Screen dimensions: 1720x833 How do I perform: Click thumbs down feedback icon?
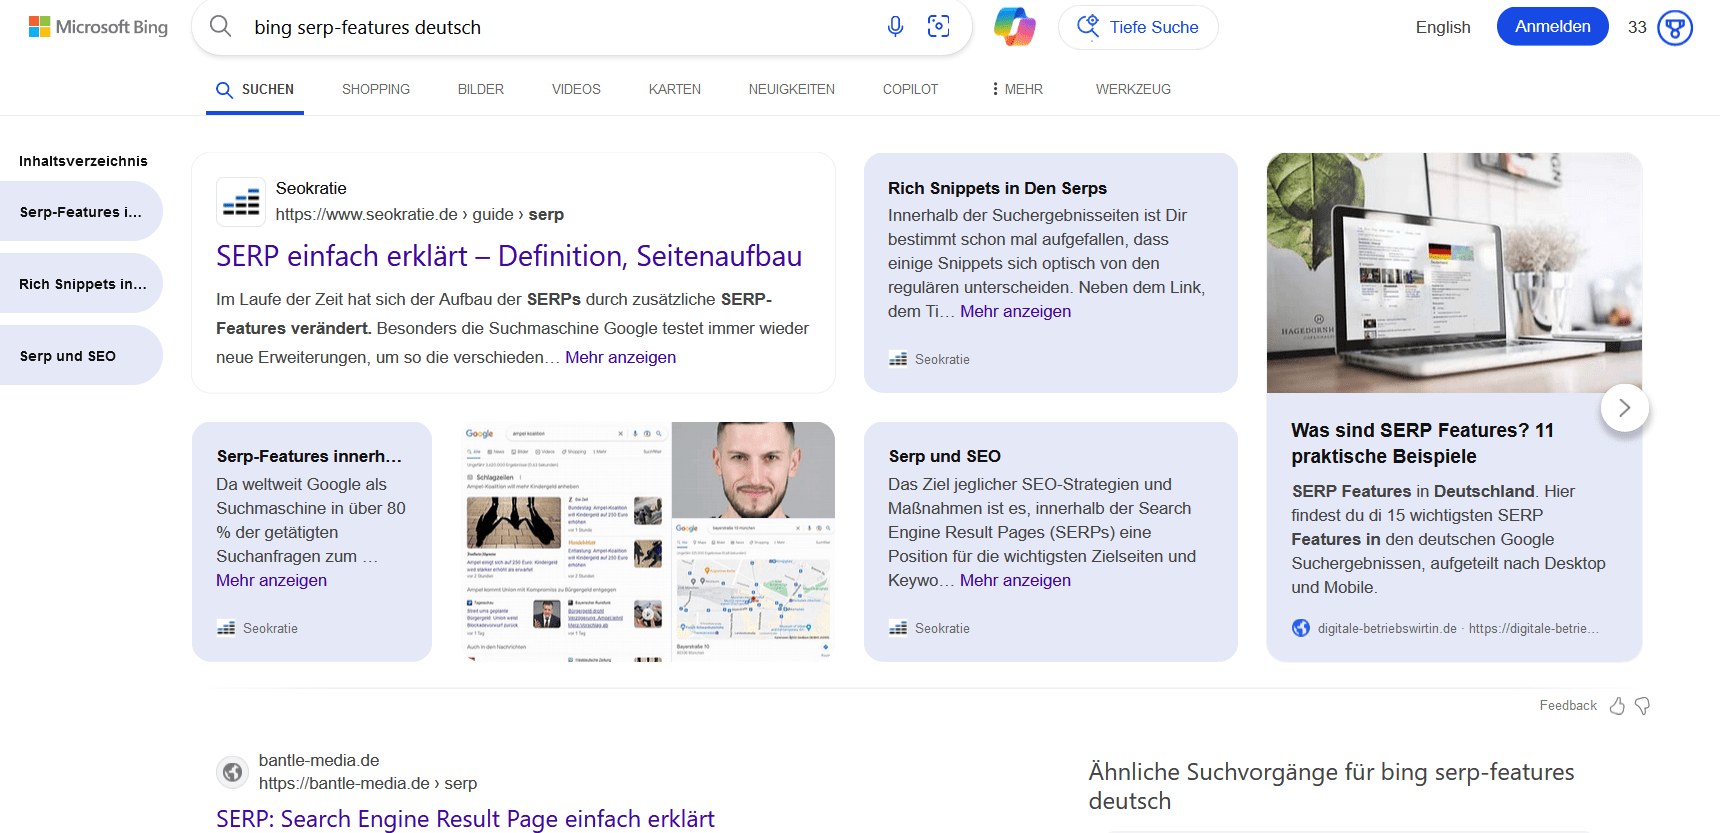1642,706
